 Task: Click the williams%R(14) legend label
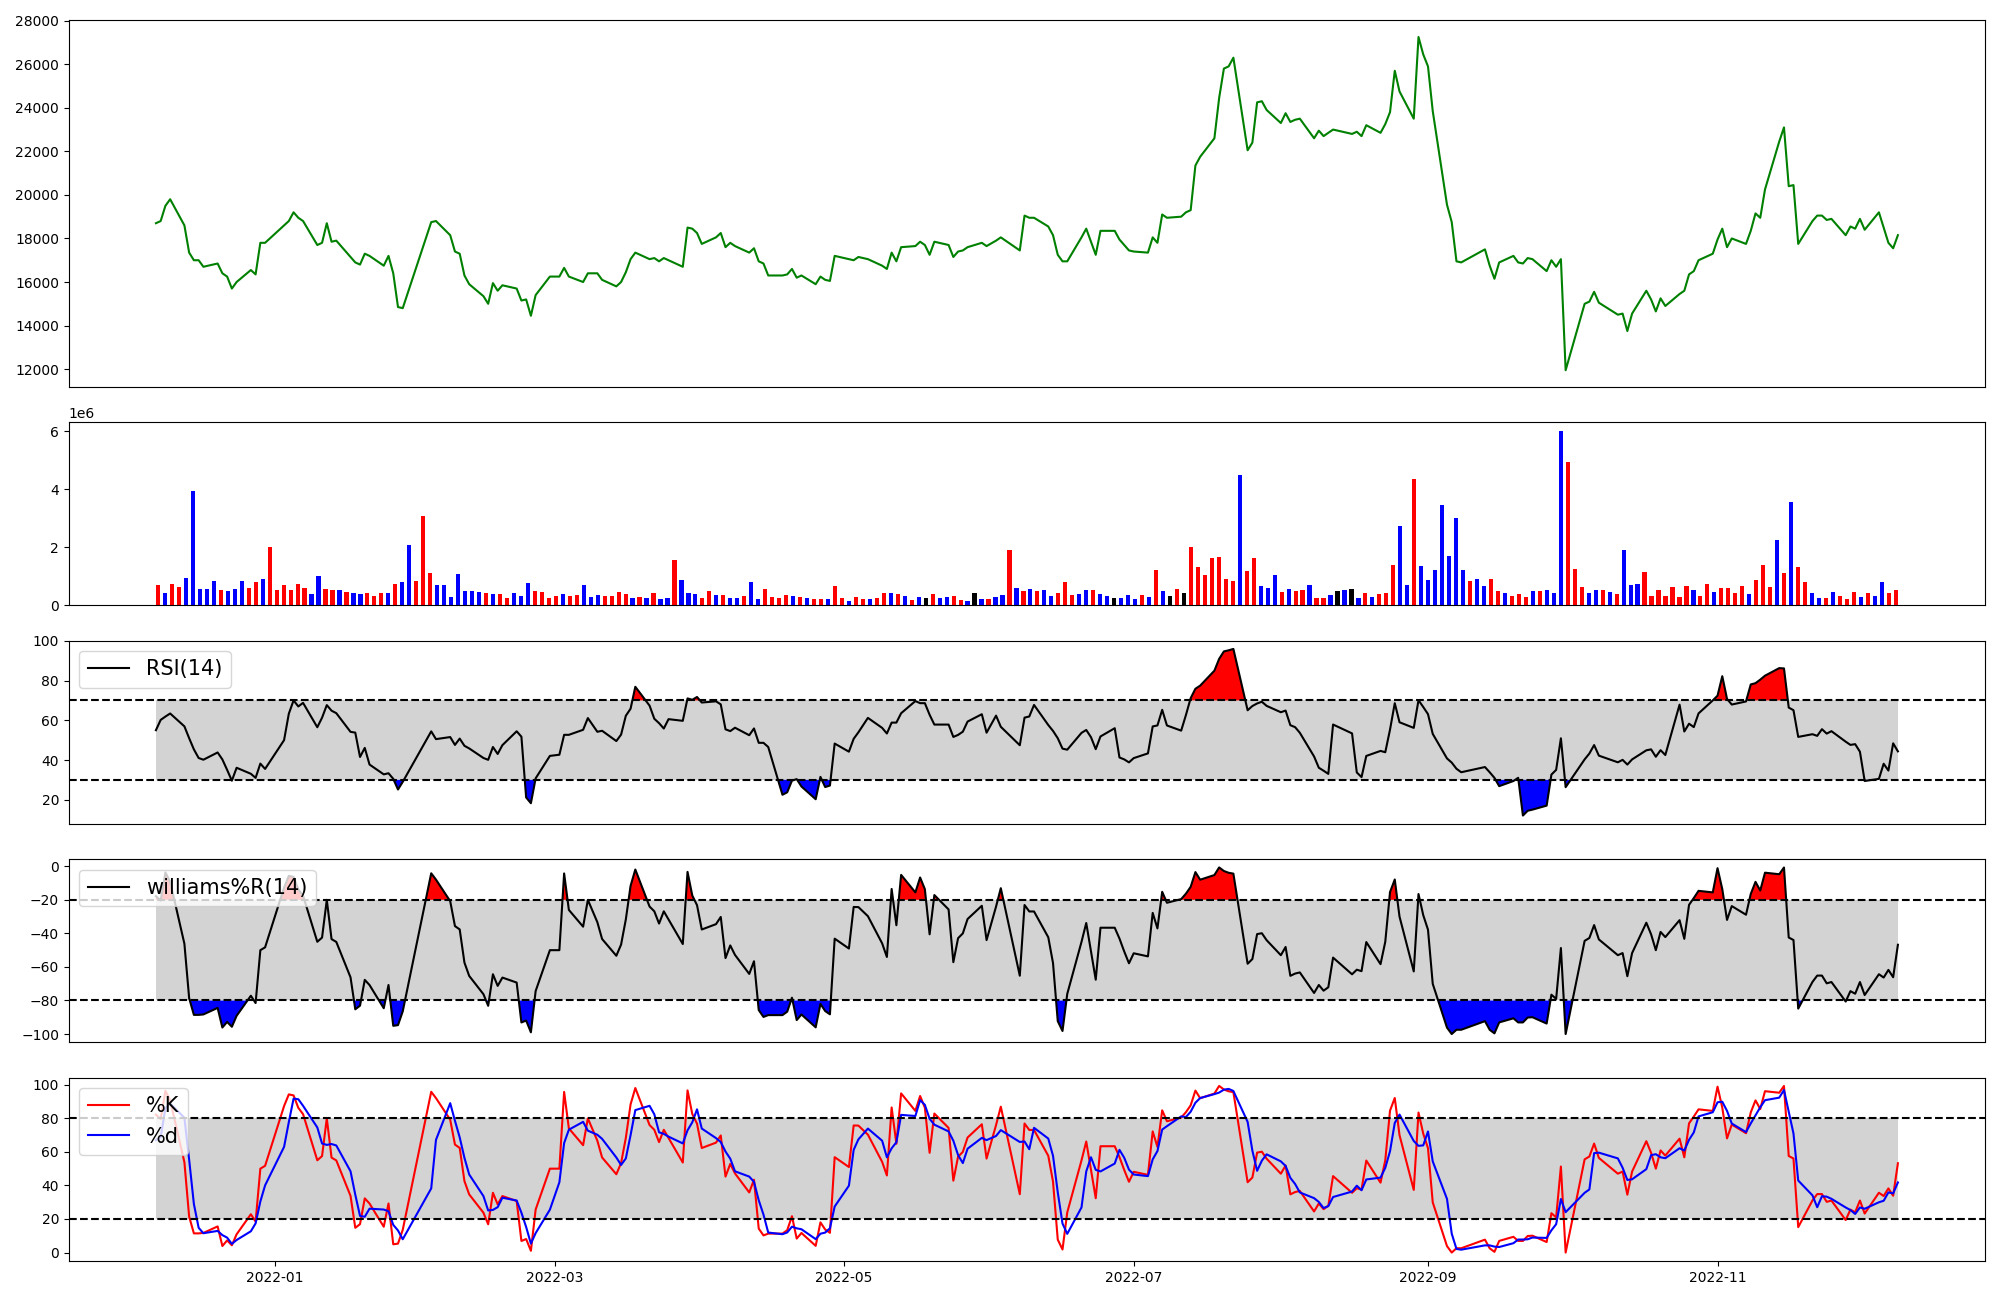coord(227,887)
